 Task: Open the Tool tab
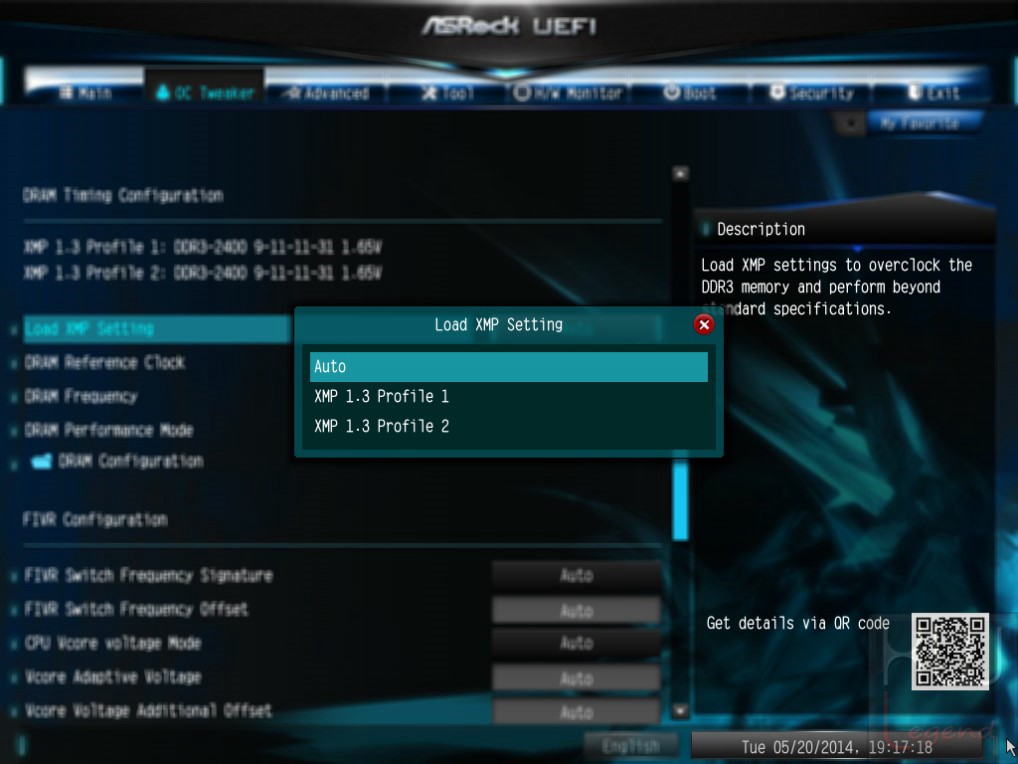[x=448, y=93]
